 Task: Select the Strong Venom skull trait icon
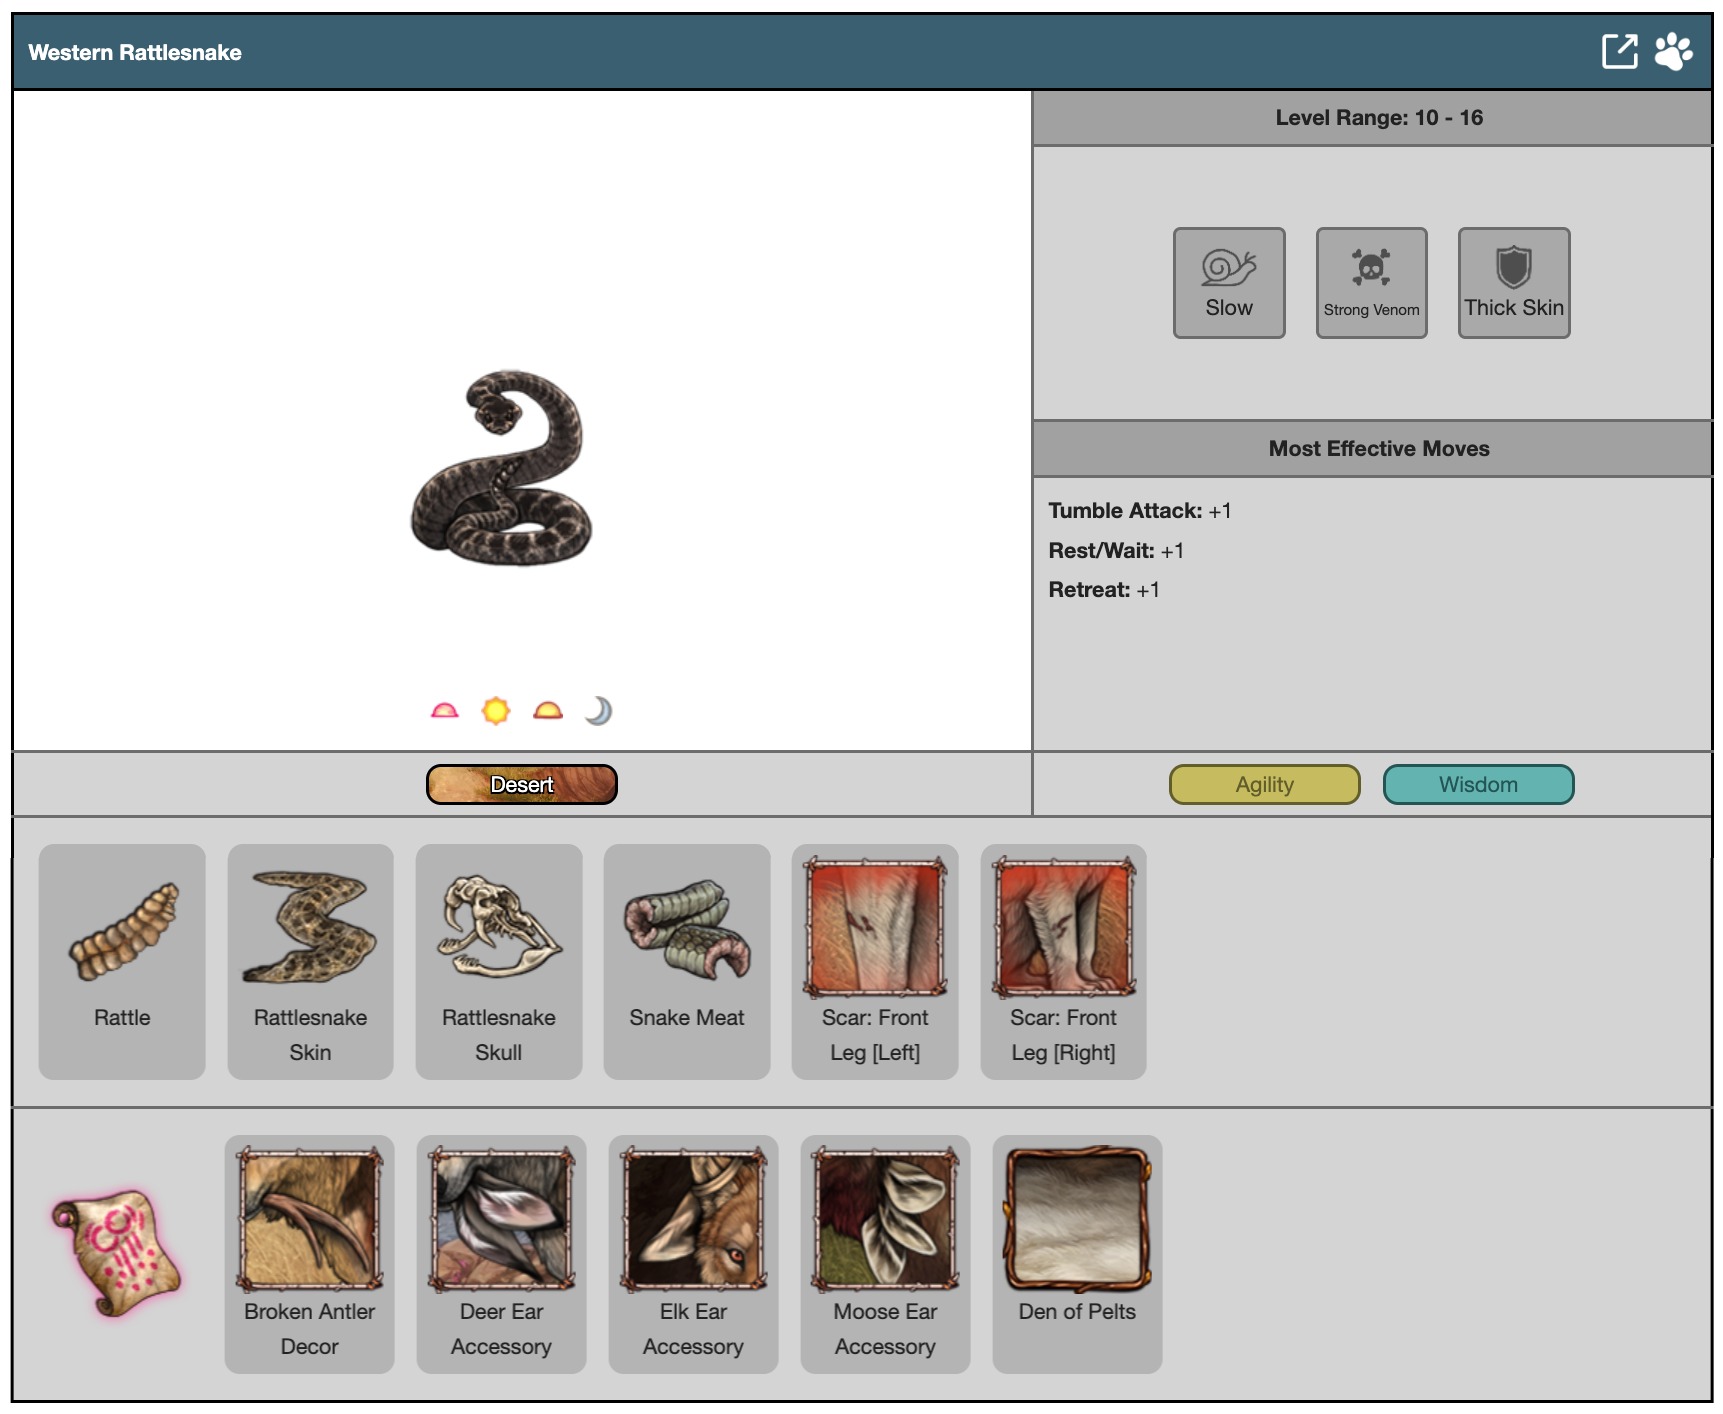(1371, 282)
